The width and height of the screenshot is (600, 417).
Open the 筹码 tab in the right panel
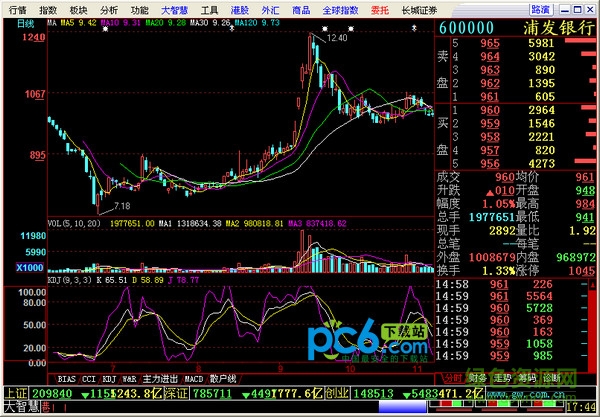526,379
